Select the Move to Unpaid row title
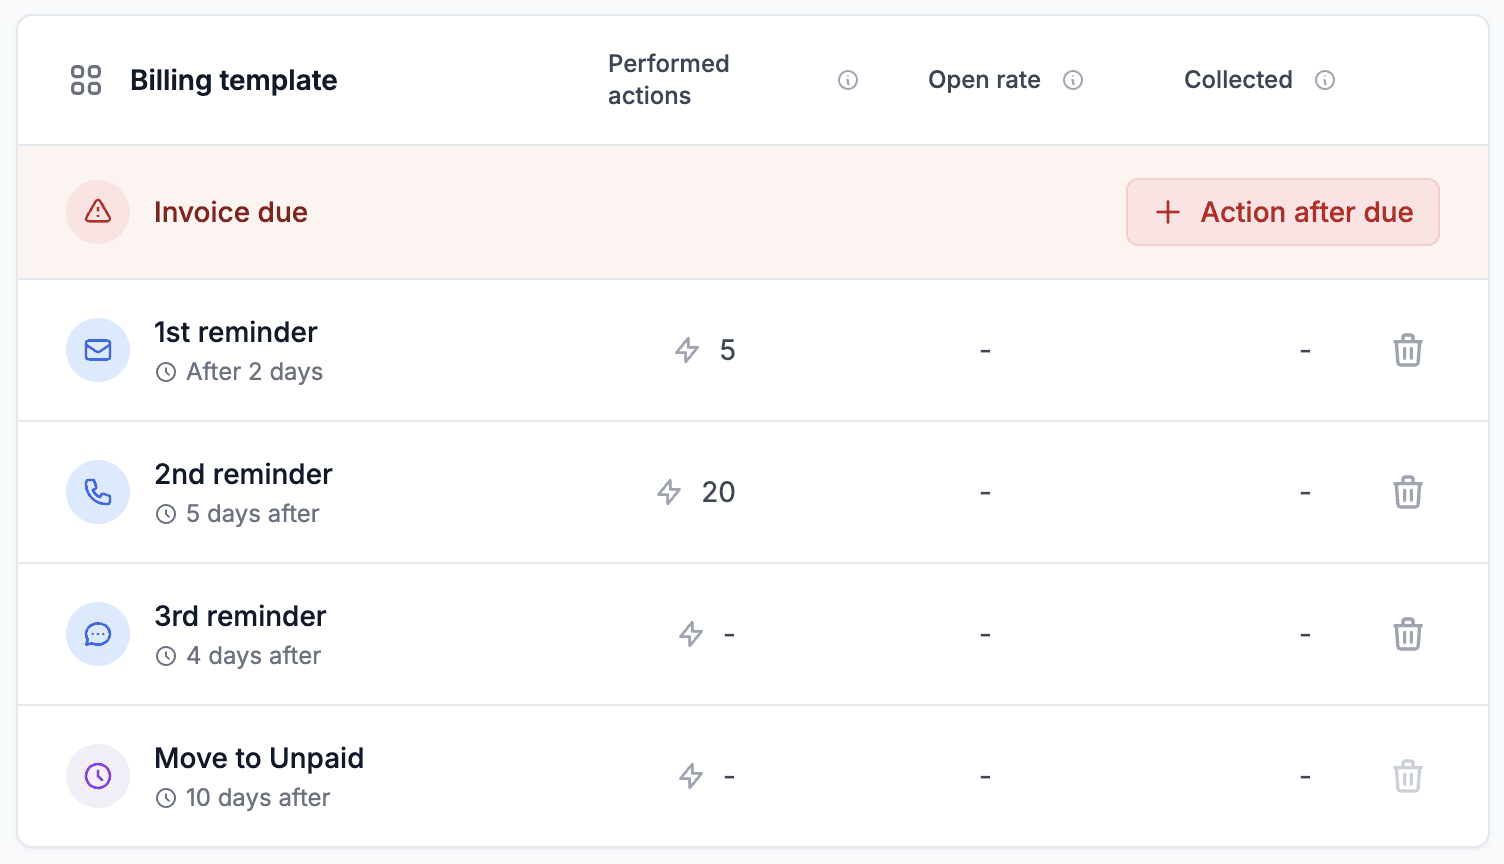The image size is (1504, 864). [x=259, y=758]
